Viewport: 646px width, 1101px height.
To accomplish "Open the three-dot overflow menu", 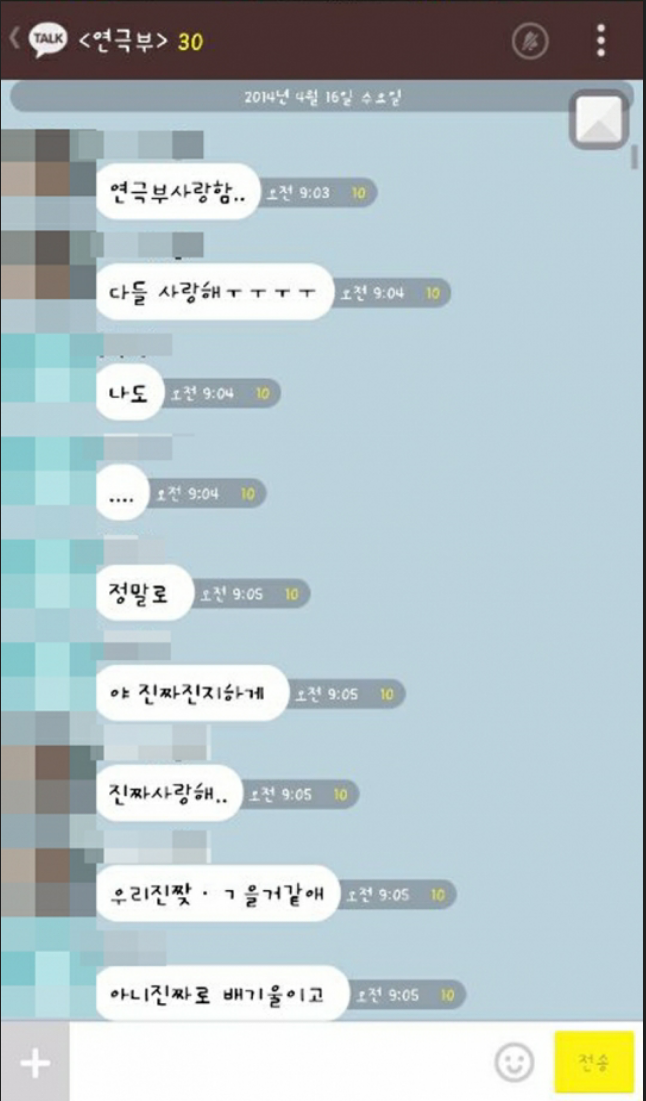I will coord(600,41).
